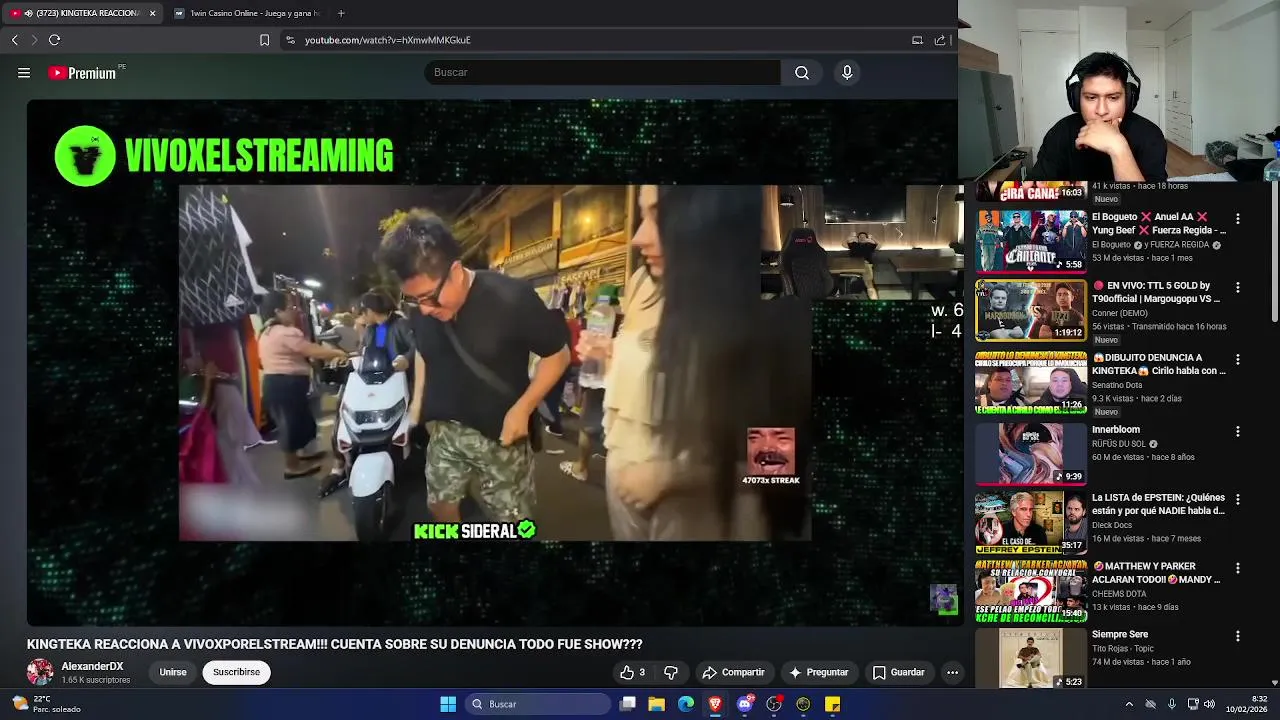Close the KINGTEKA REACCIONA tab
Screen dimensions: 1280x720
[152, 13]
